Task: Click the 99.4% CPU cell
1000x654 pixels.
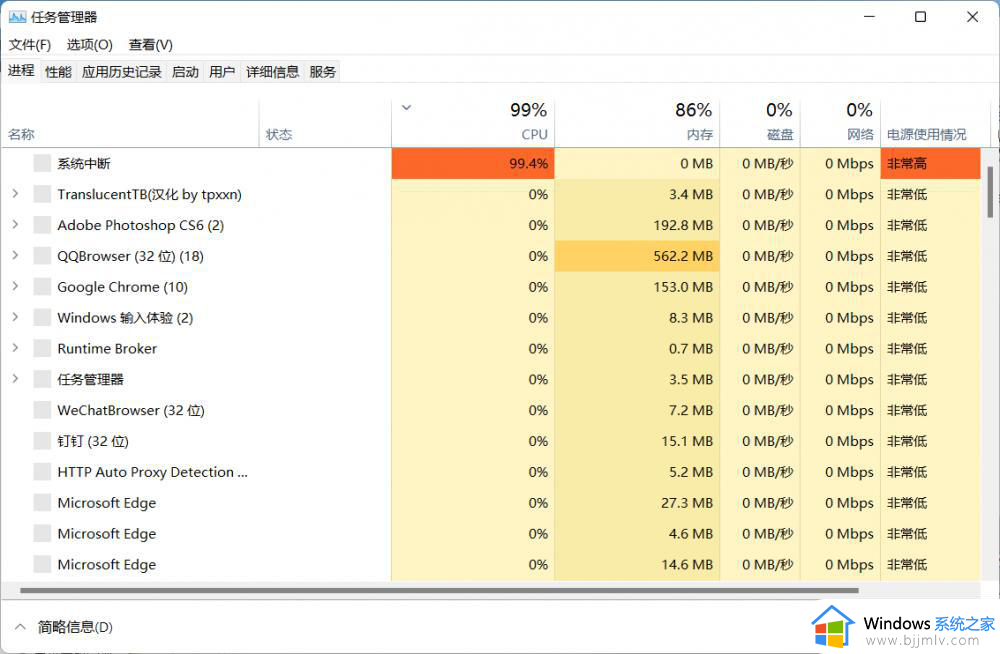Action: 473,163
